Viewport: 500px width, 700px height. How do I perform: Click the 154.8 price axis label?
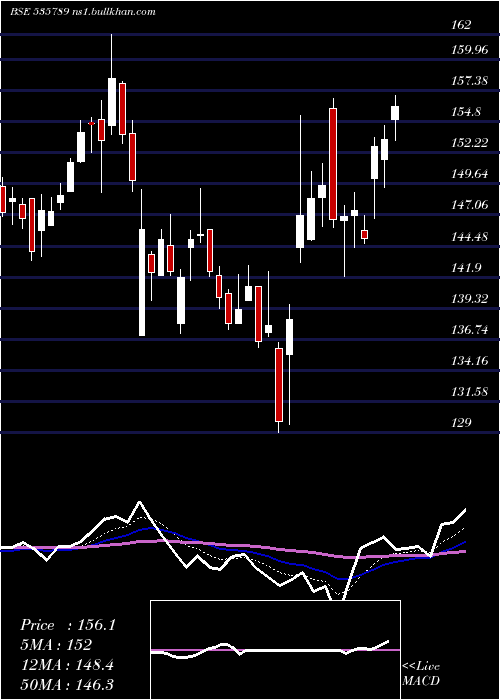tap(466, 112)
